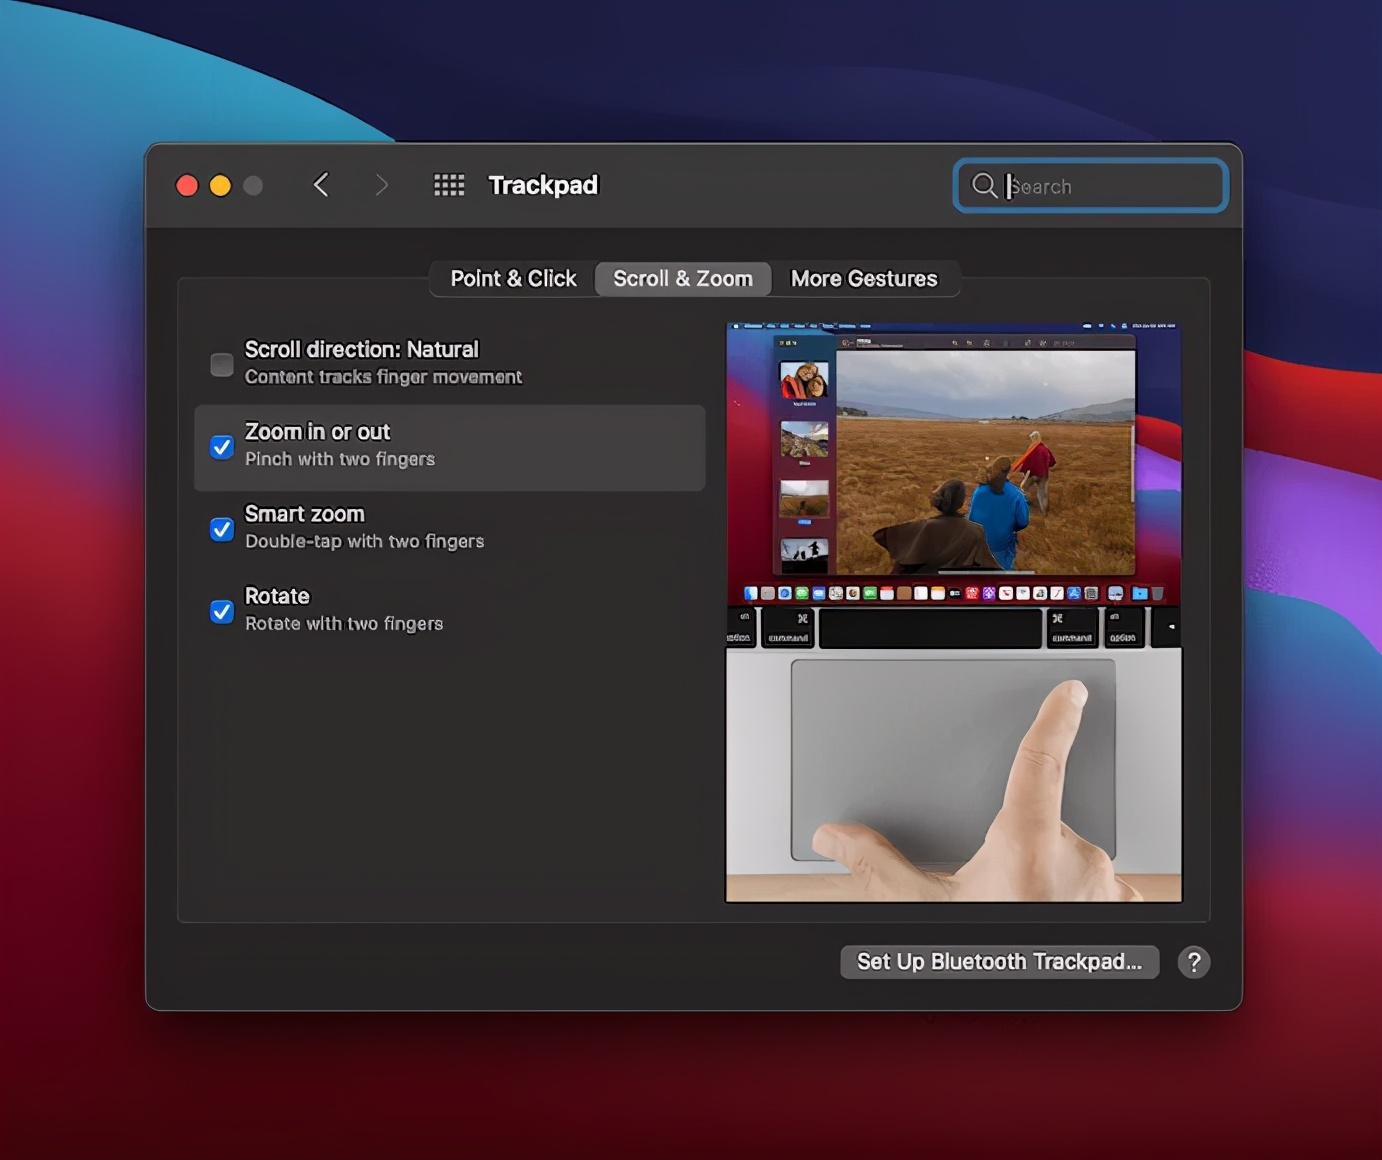The image size is (1382, 1160).
Task: Disable the Smart zoom checkbox
Action: pyautogui.click(x=222, y=529)
